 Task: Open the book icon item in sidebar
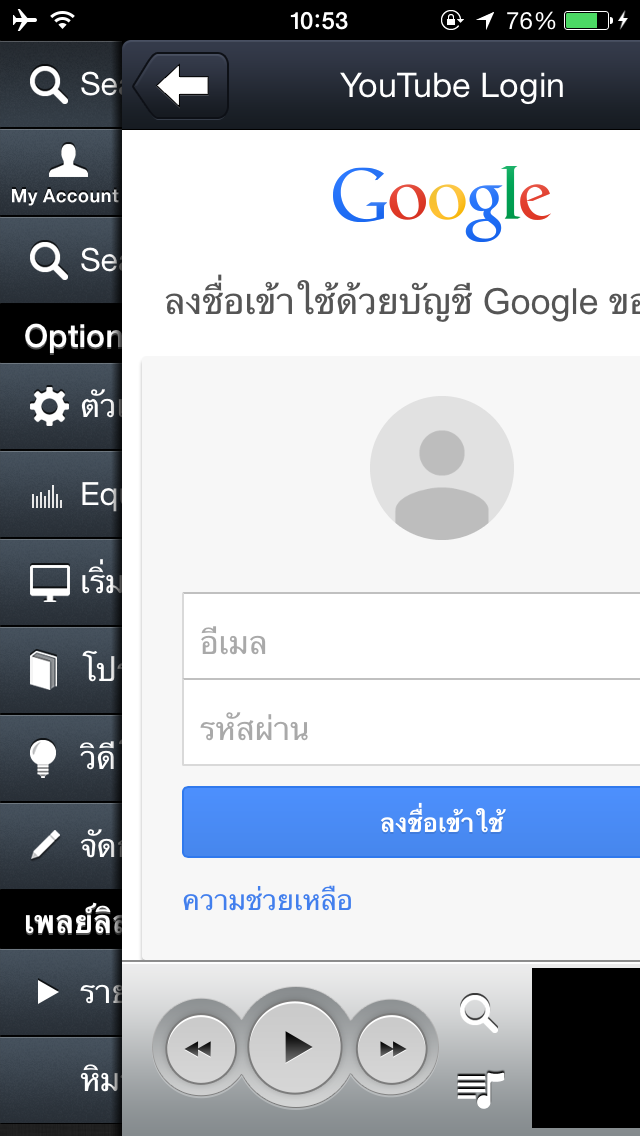point(43,670)
